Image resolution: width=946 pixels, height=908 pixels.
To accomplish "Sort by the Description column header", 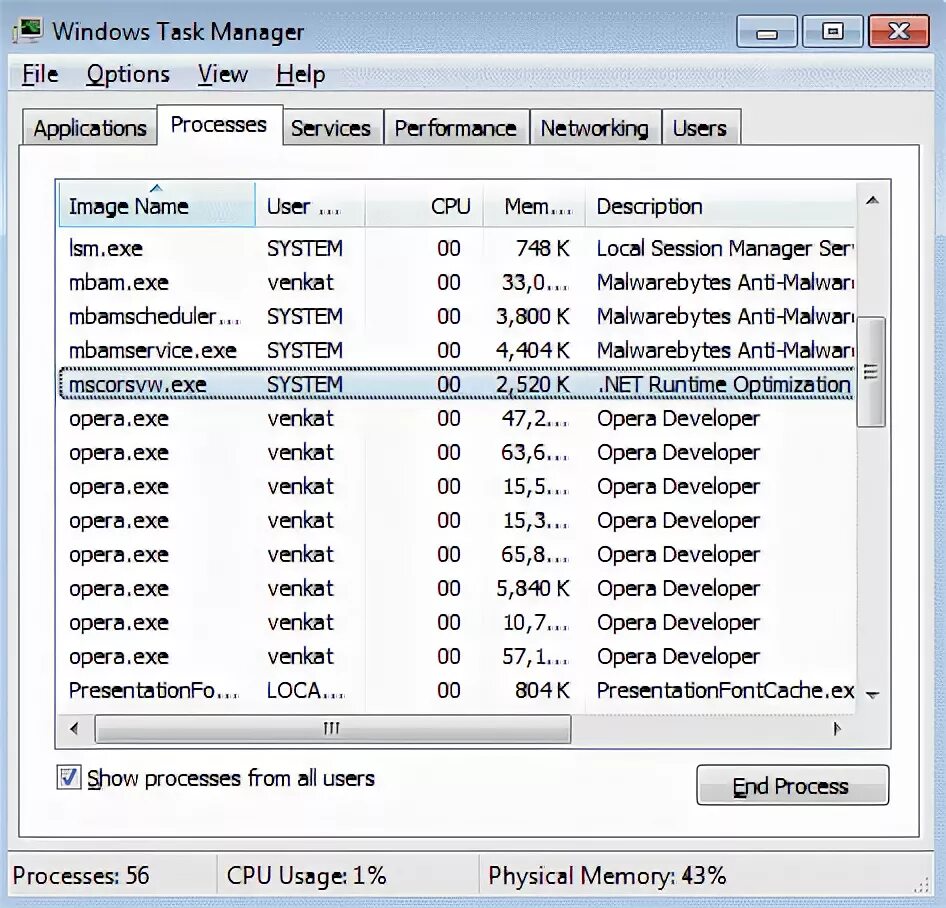I will pos(720,205).
